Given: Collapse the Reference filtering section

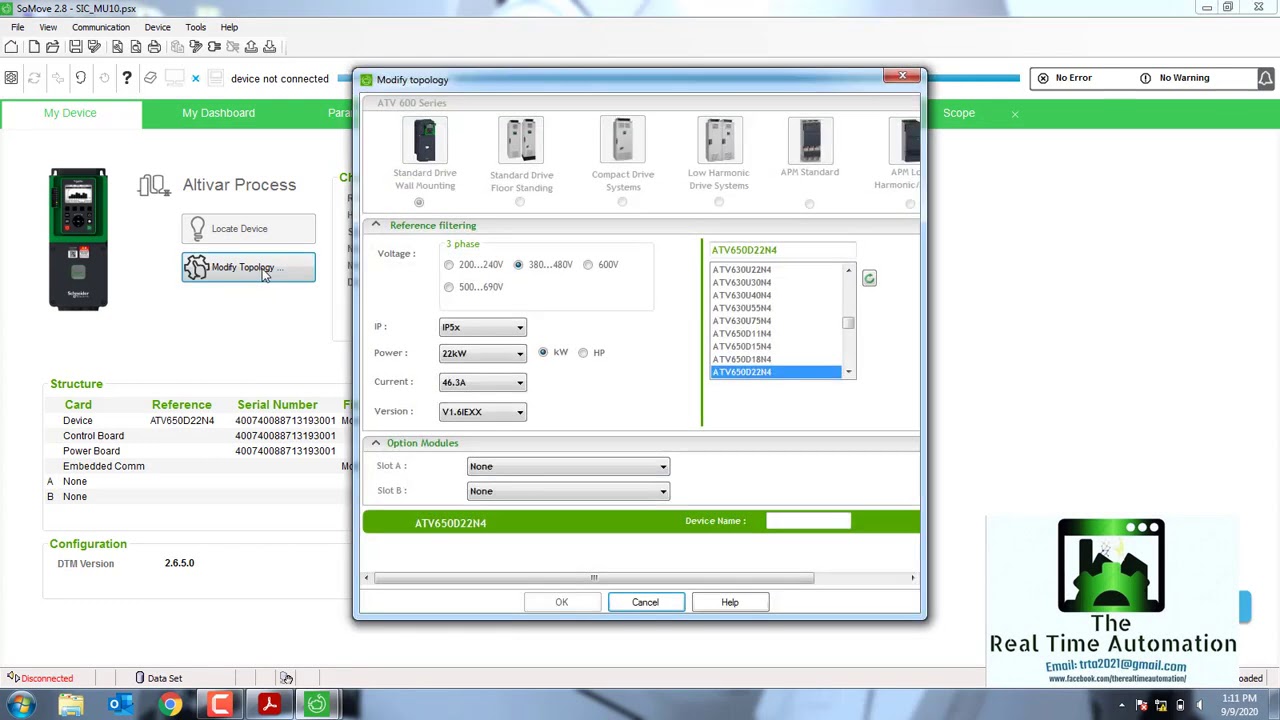Looking at the screenshot, I should (376, 225).
